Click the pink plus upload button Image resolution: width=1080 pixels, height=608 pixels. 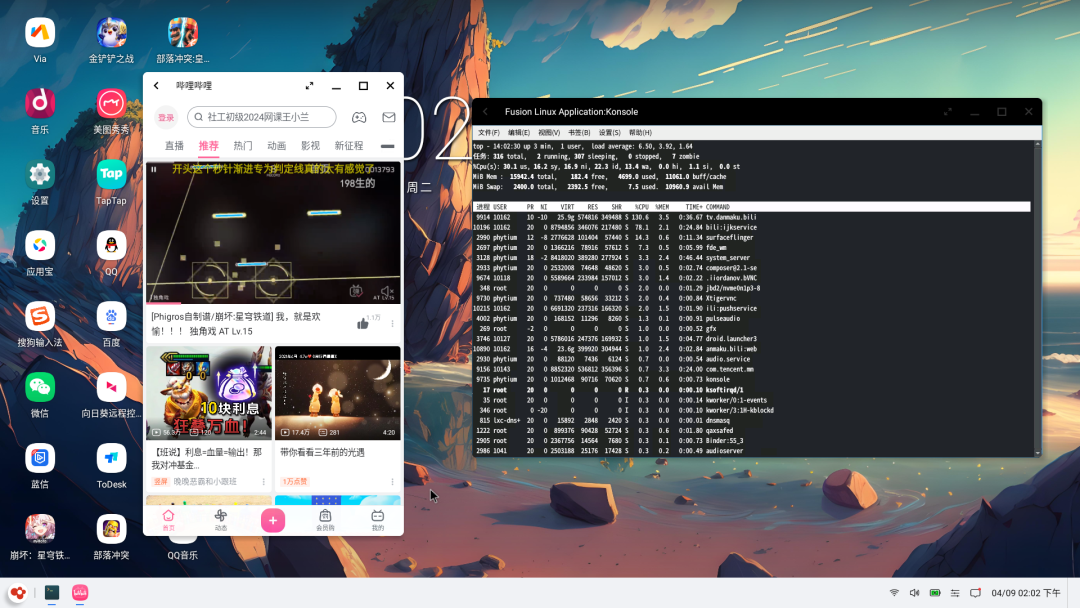[273, 520]
